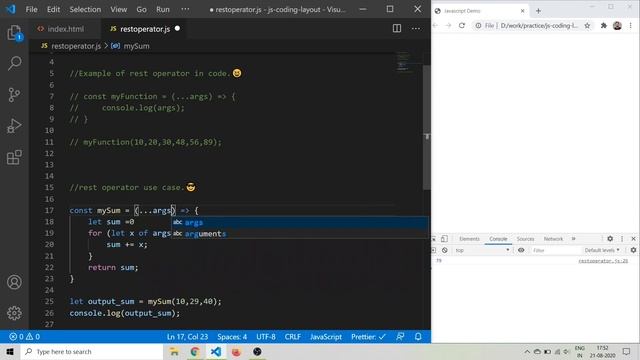Change indentation via Spaces: 4
The image size is (640, 360).
coord(232,337)
